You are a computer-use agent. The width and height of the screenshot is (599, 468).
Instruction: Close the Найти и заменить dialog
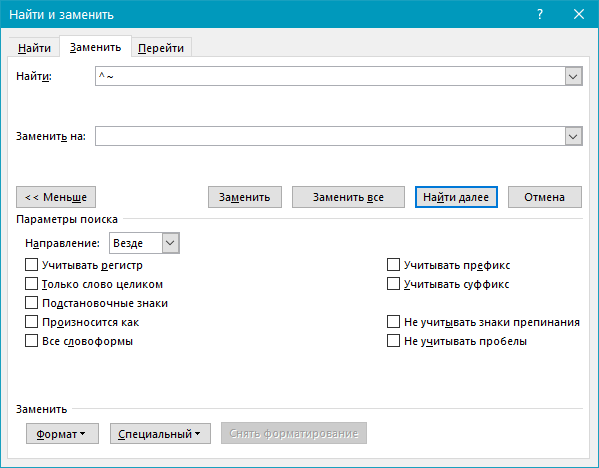[x=579, y=15]
